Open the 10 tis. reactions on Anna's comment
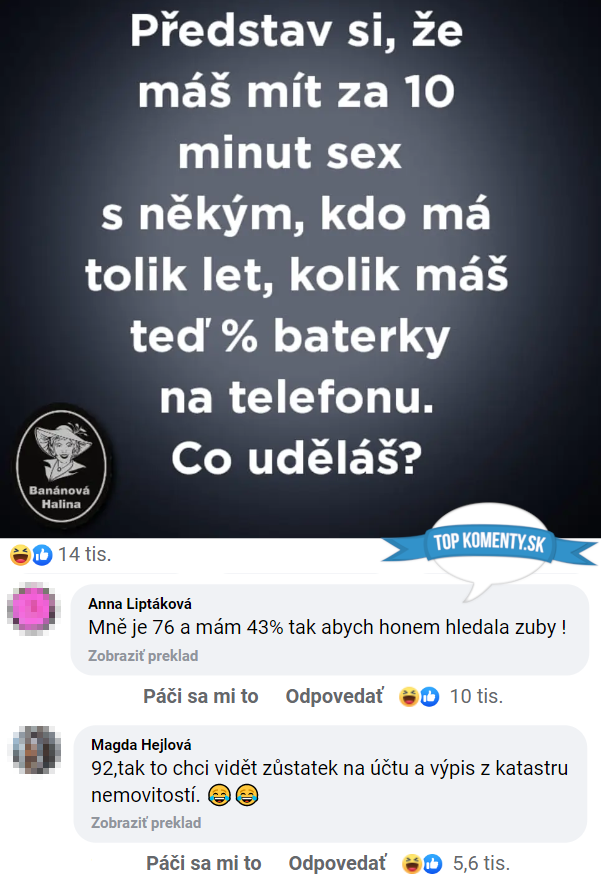The height and width of the screenshot is (883, 601). click(476, 696)
